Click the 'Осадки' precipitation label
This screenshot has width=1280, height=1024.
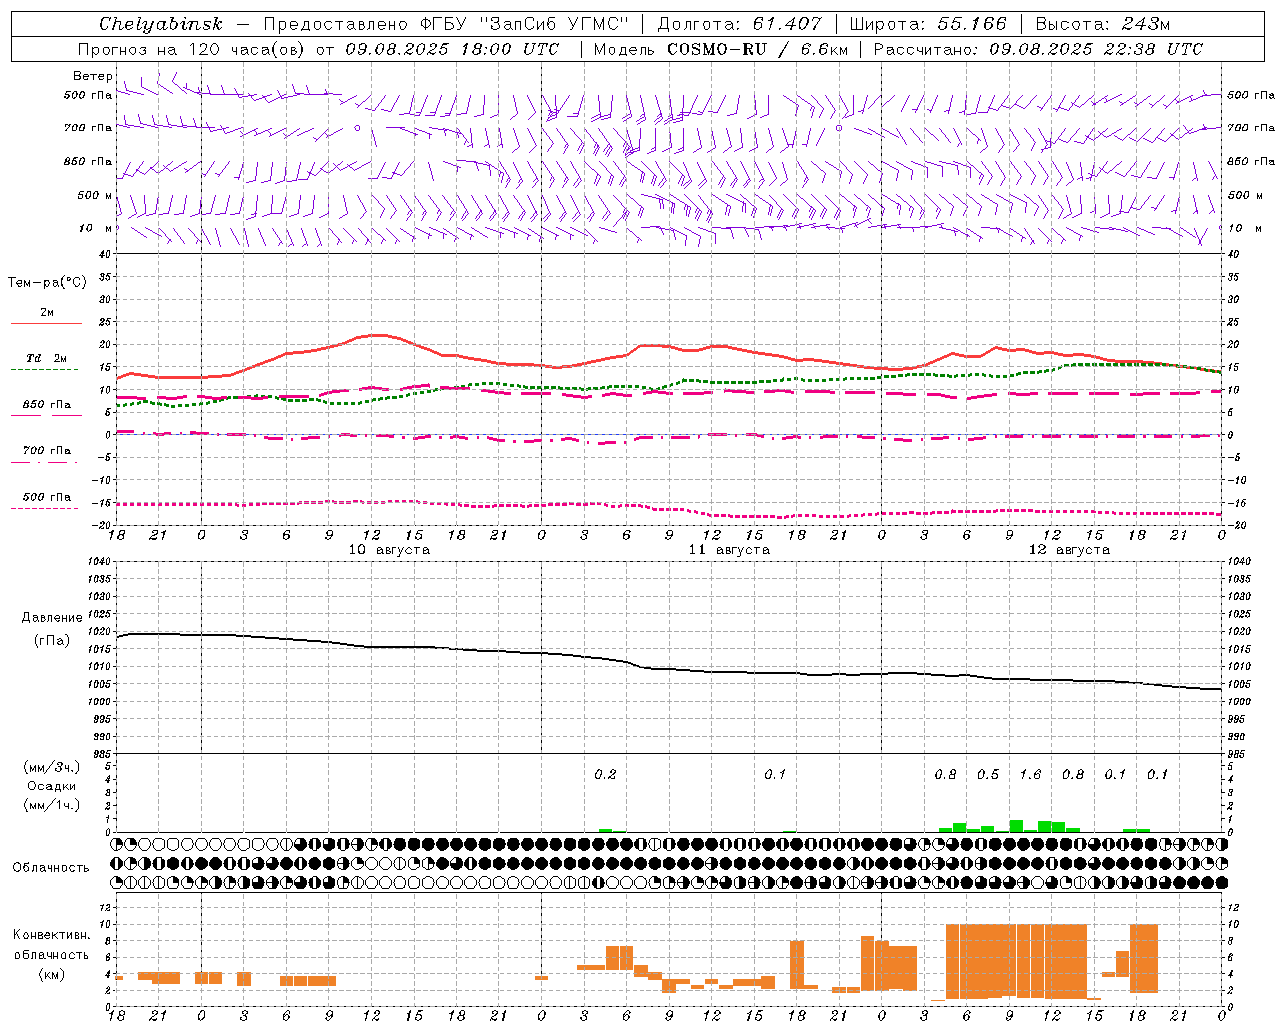pos(52,786)
